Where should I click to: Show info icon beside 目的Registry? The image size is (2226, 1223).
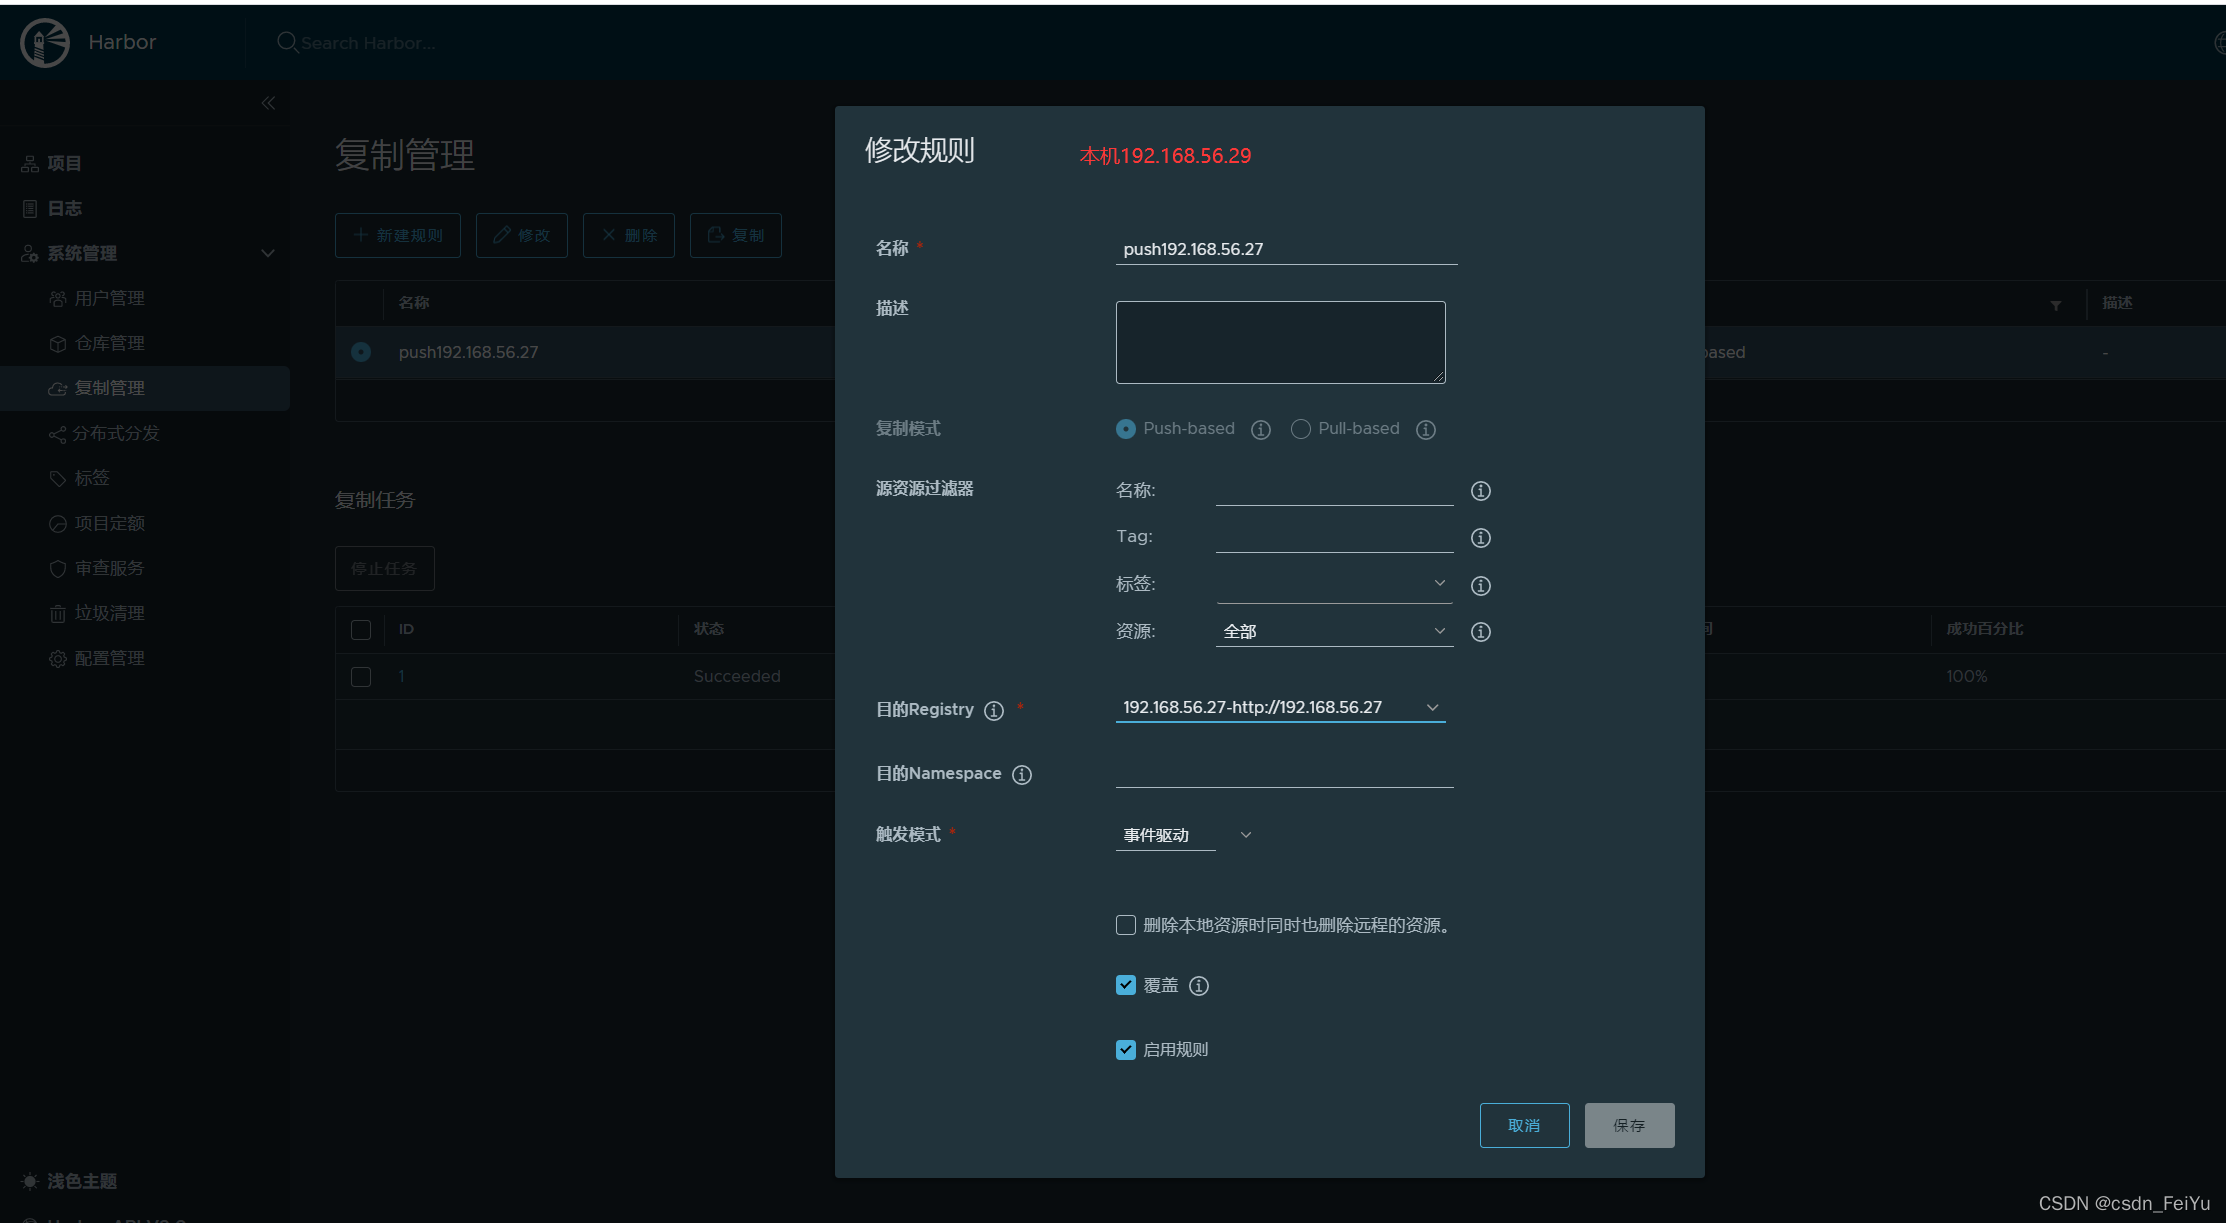994,710
